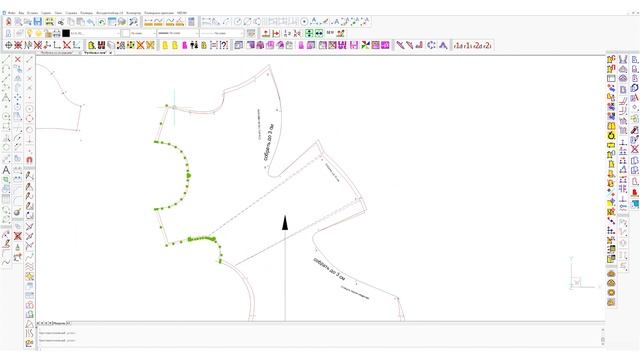The height and width of the screenshot is (360, 640).
Task: Click the bracketed question mark icon
Action: (x=224, y=45)
